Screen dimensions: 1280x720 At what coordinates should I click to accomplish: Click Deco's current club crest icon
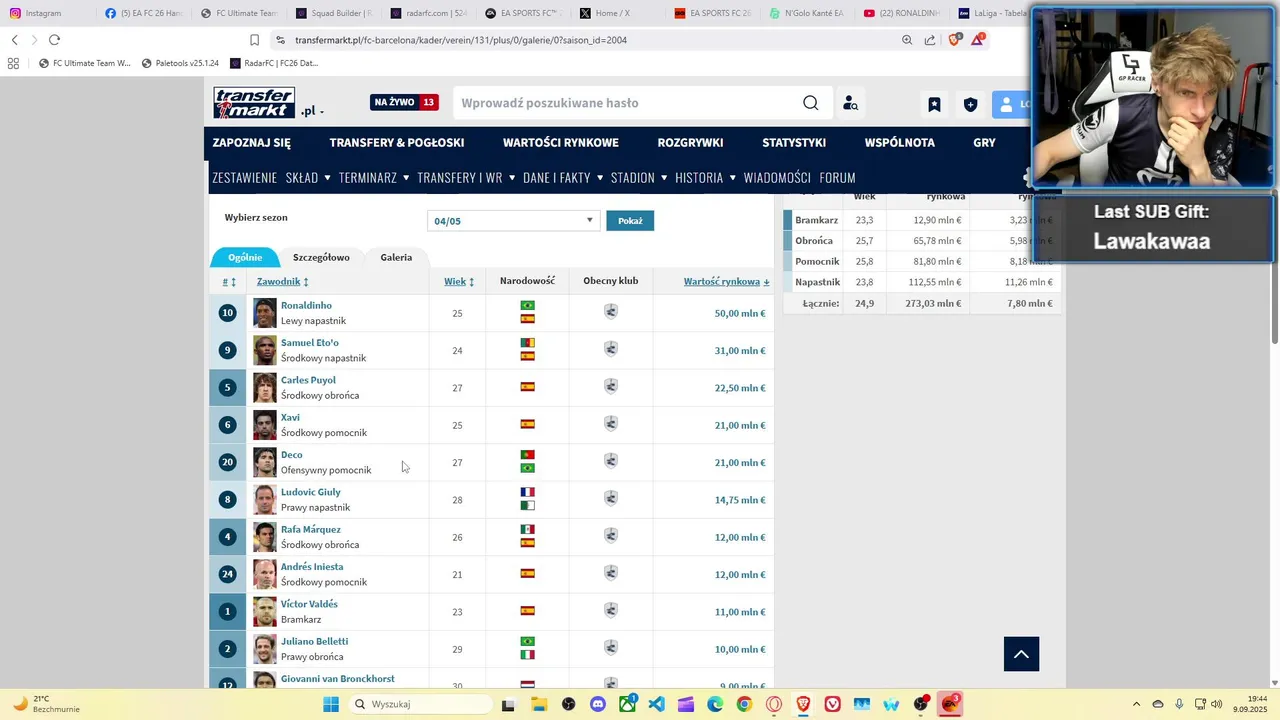(x=611, y=461)
